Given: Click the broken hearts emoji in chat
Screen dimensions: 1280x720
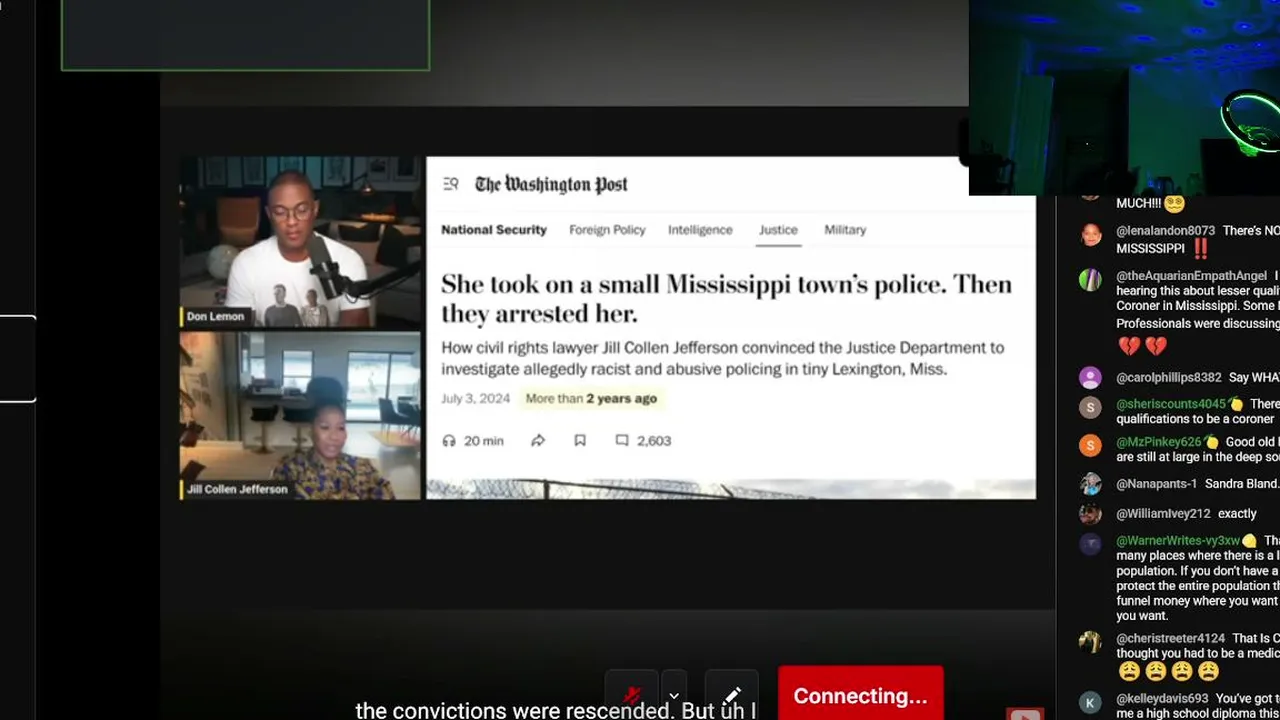Looking at the screenshot, I should pos(1142,347).
